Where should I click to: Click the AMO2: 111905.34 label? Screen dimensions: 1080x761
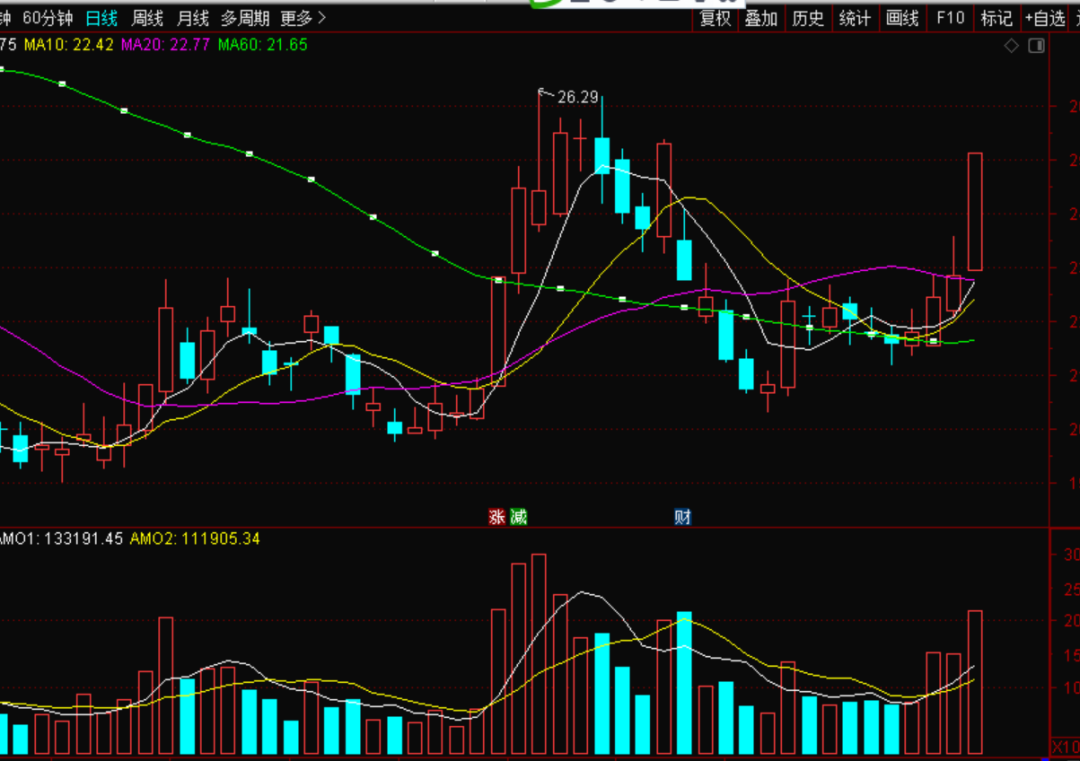[x=195, y=539]
